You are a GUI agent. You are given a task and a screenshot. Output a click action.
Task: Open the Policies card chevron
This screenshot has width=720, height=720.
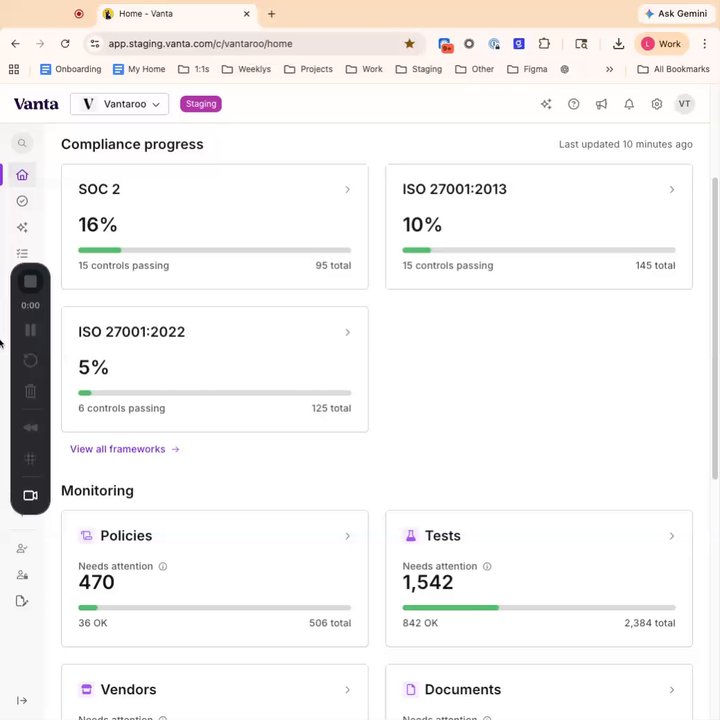[348, 536]
